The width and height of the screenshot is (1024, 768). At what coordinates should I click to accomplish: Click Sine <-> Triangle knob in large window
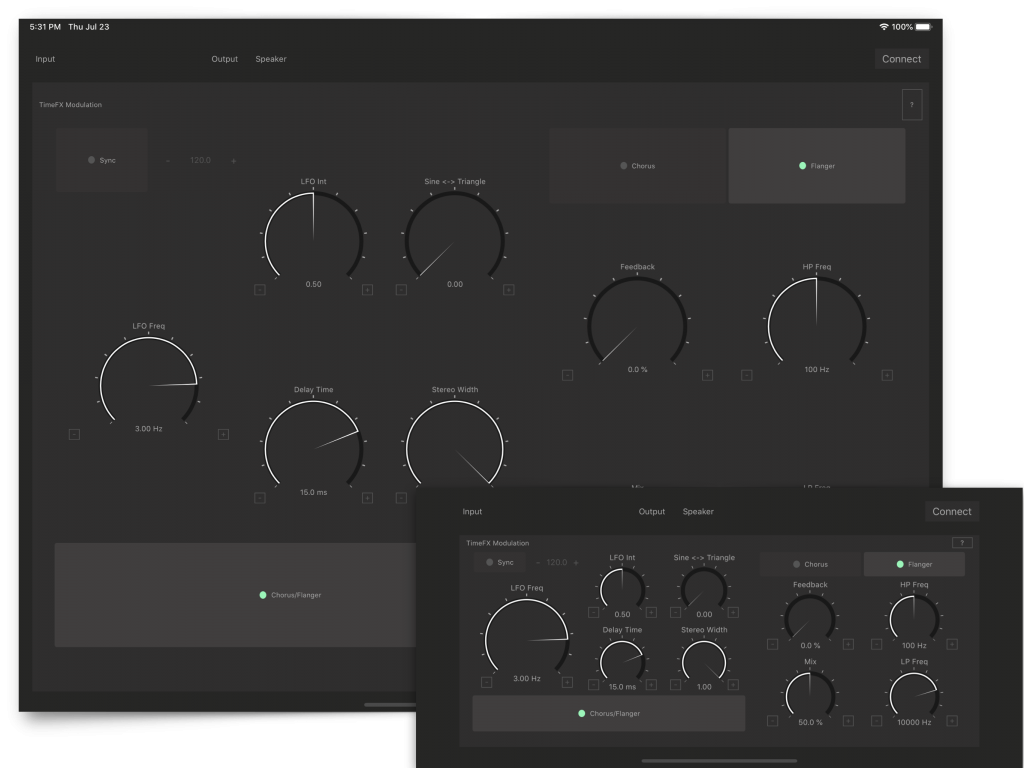[454, 240]
